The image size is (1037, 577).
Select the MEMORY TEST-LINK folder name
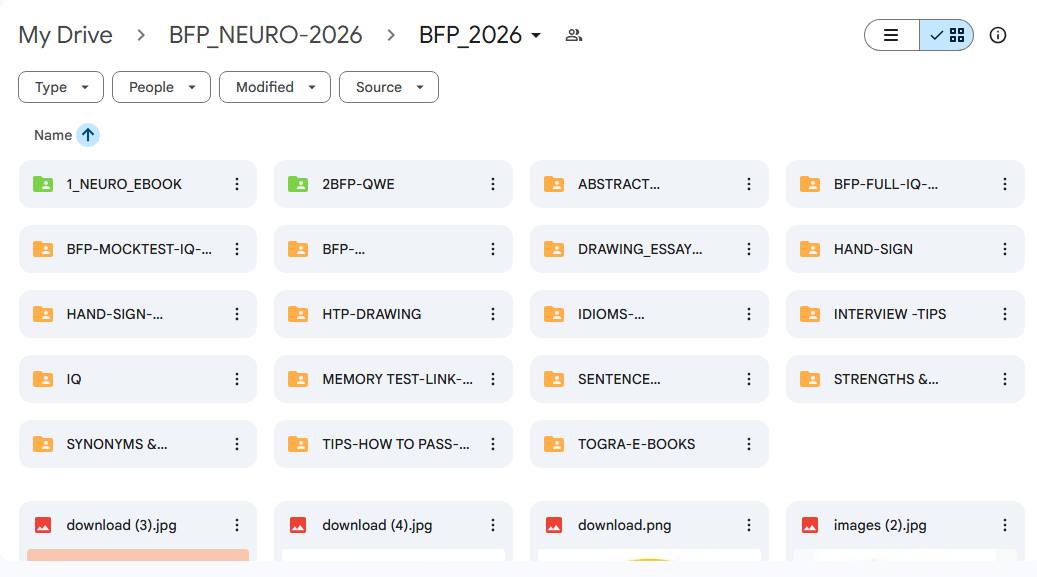tap(397, 379)
